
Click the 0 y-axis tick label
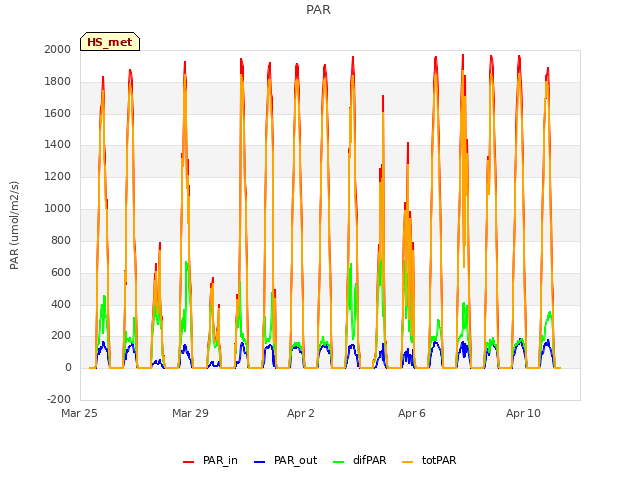68,367
